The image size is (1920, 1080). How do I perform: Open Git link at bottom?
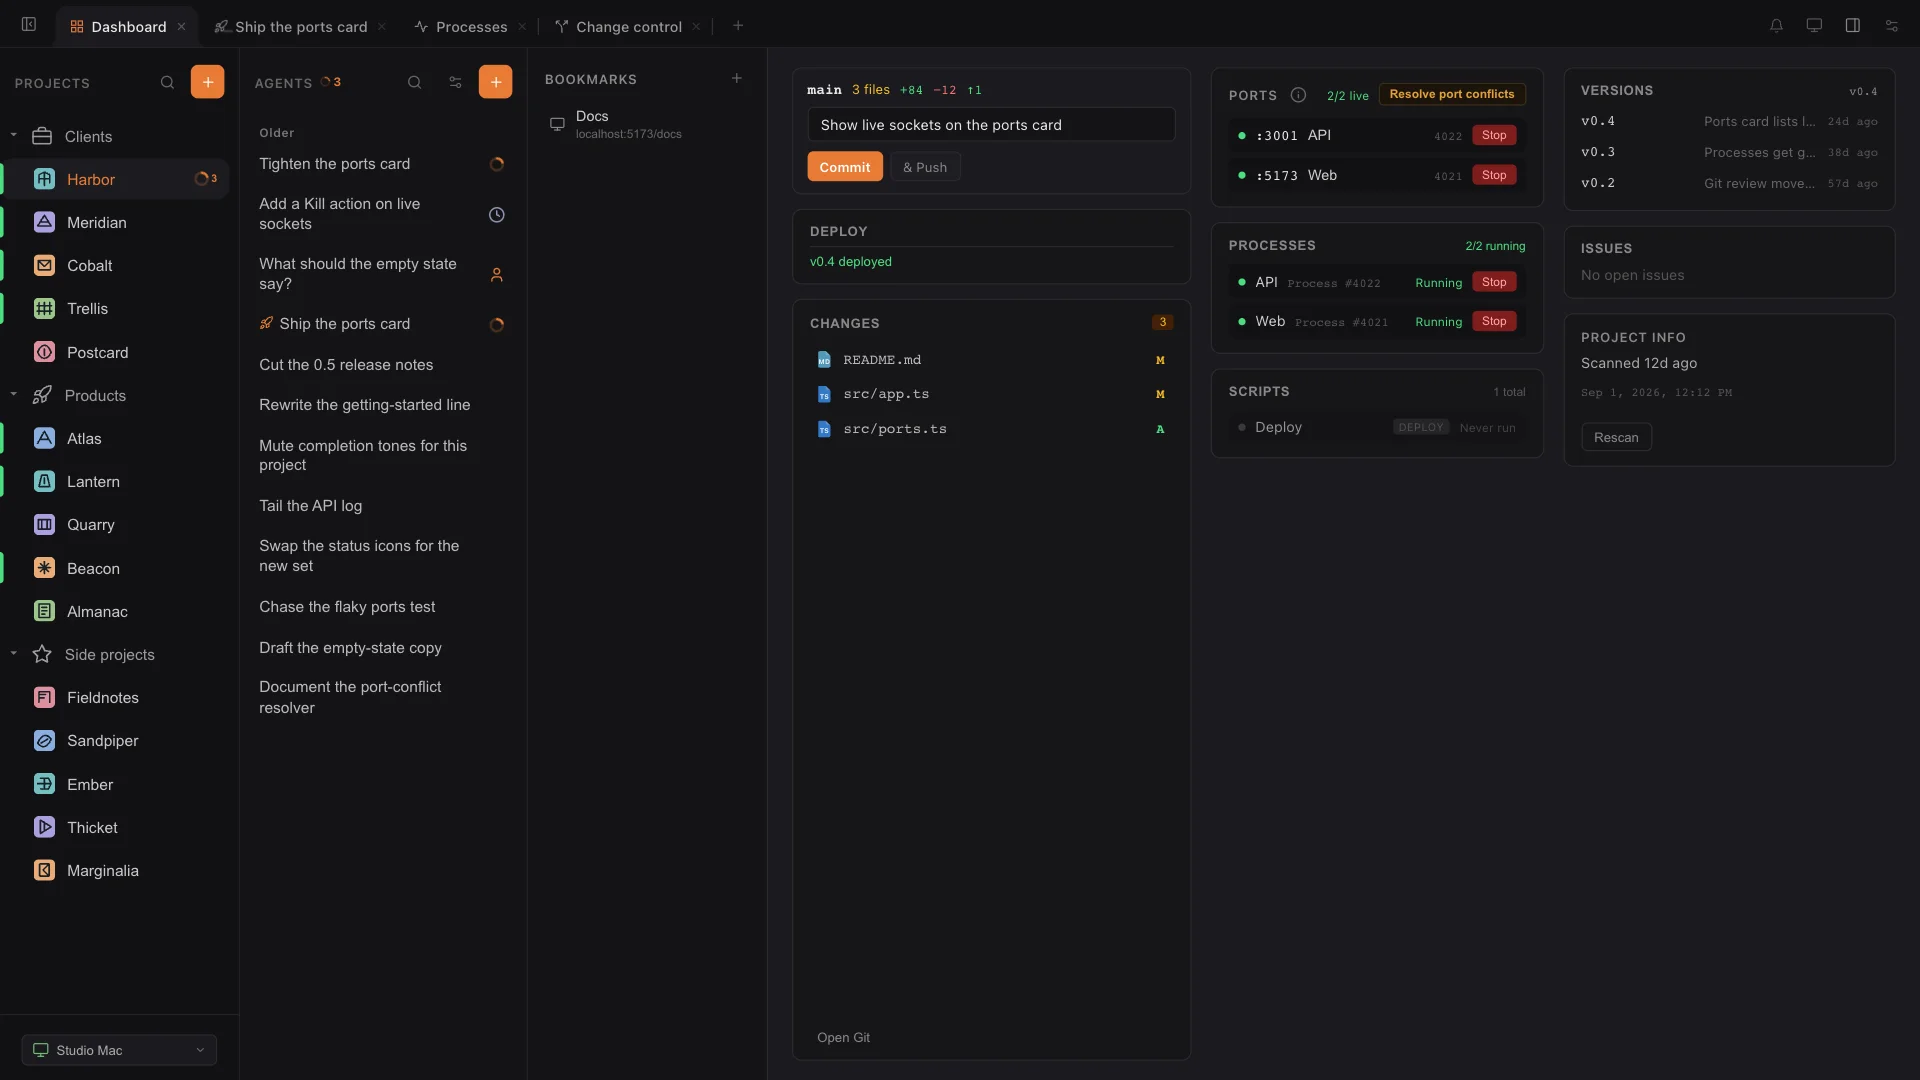coord(843,1037)
